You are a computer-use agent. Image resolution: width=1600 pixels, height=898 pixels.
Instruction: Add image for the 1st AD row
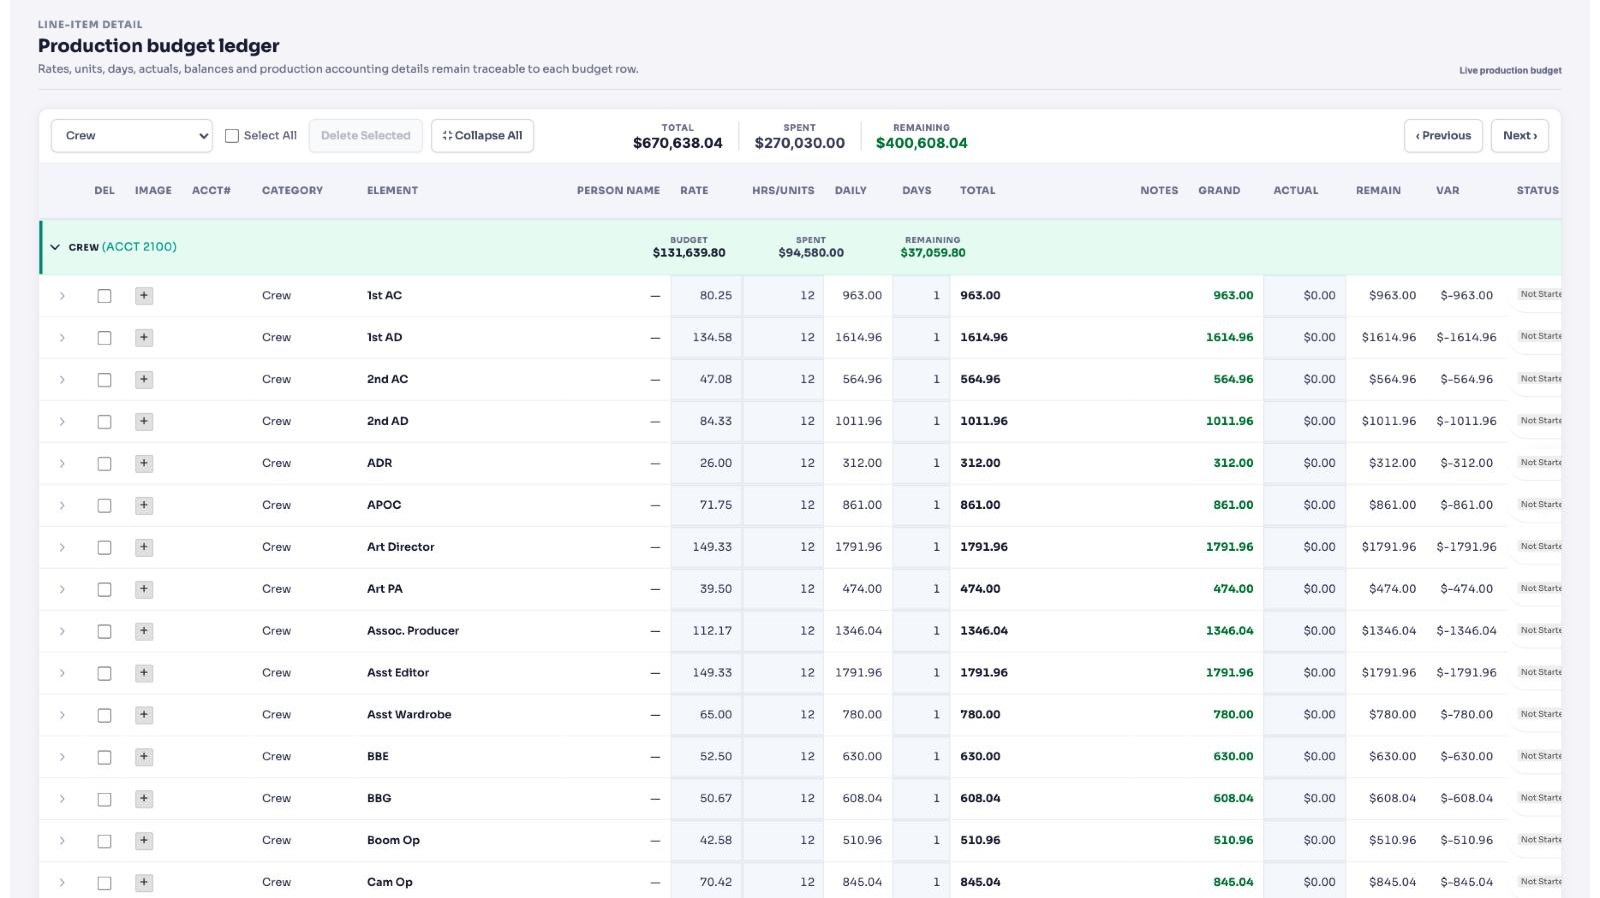pos(144,338)
